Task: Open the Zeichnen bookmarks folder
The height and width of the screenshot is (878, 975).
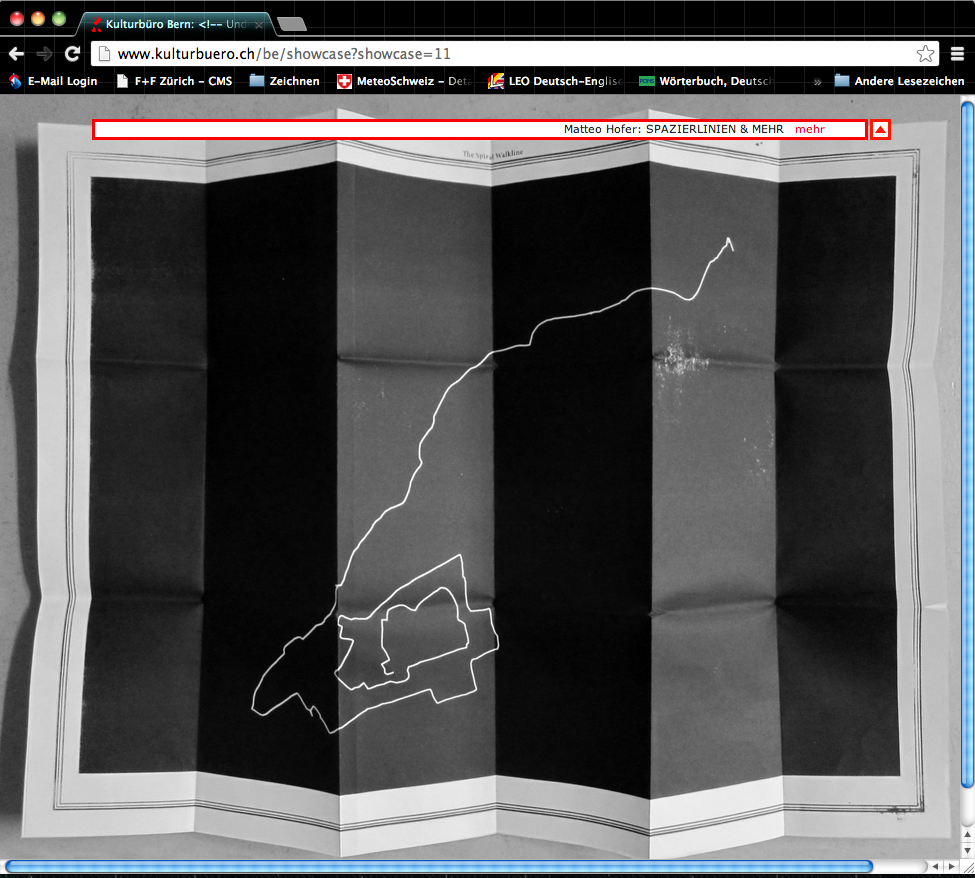Action: (285, 81)
